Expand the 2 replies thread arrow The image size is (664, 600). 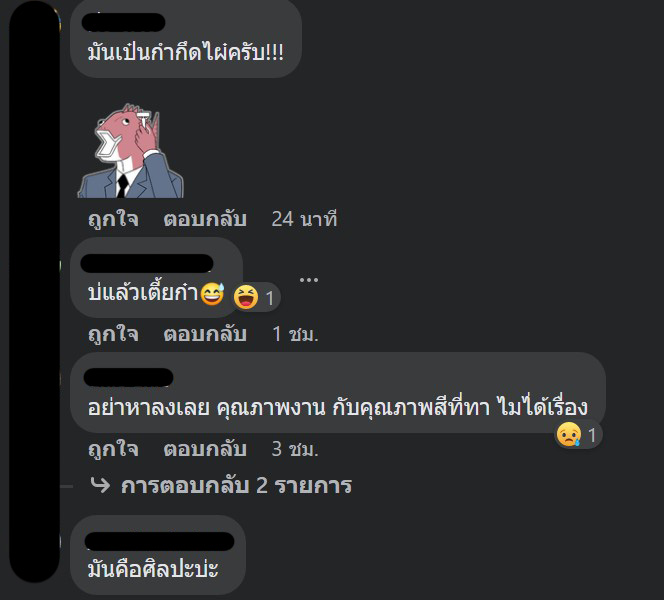tap(100, 485)
